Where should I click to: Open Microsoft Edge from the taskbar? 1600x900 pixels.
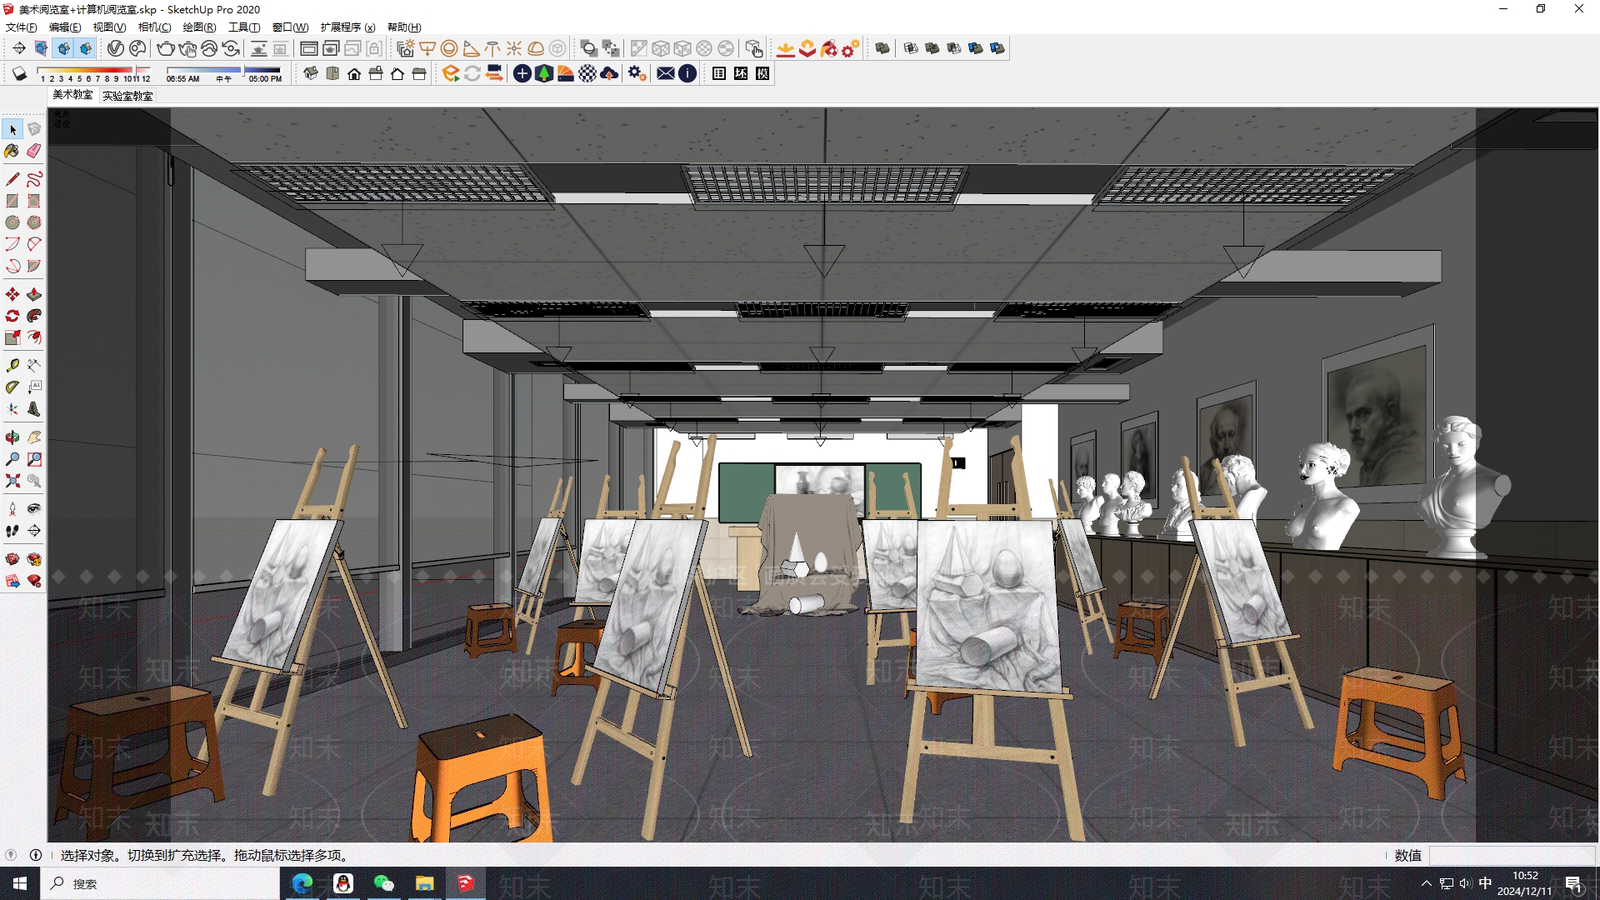[302, 884]
